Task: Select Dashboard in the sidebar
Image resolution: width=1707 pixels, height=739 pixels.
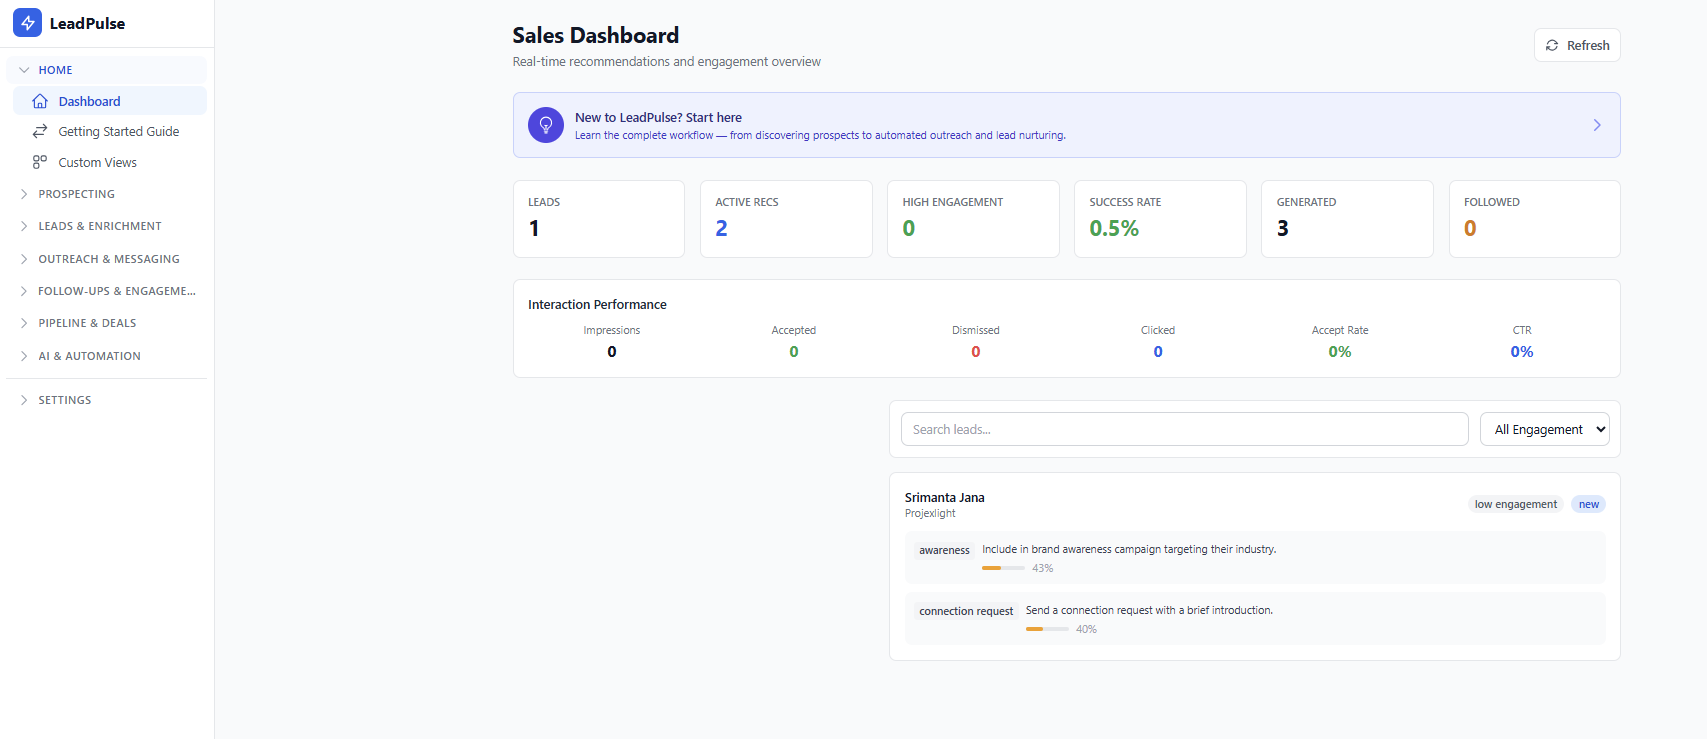Action: 110,101
